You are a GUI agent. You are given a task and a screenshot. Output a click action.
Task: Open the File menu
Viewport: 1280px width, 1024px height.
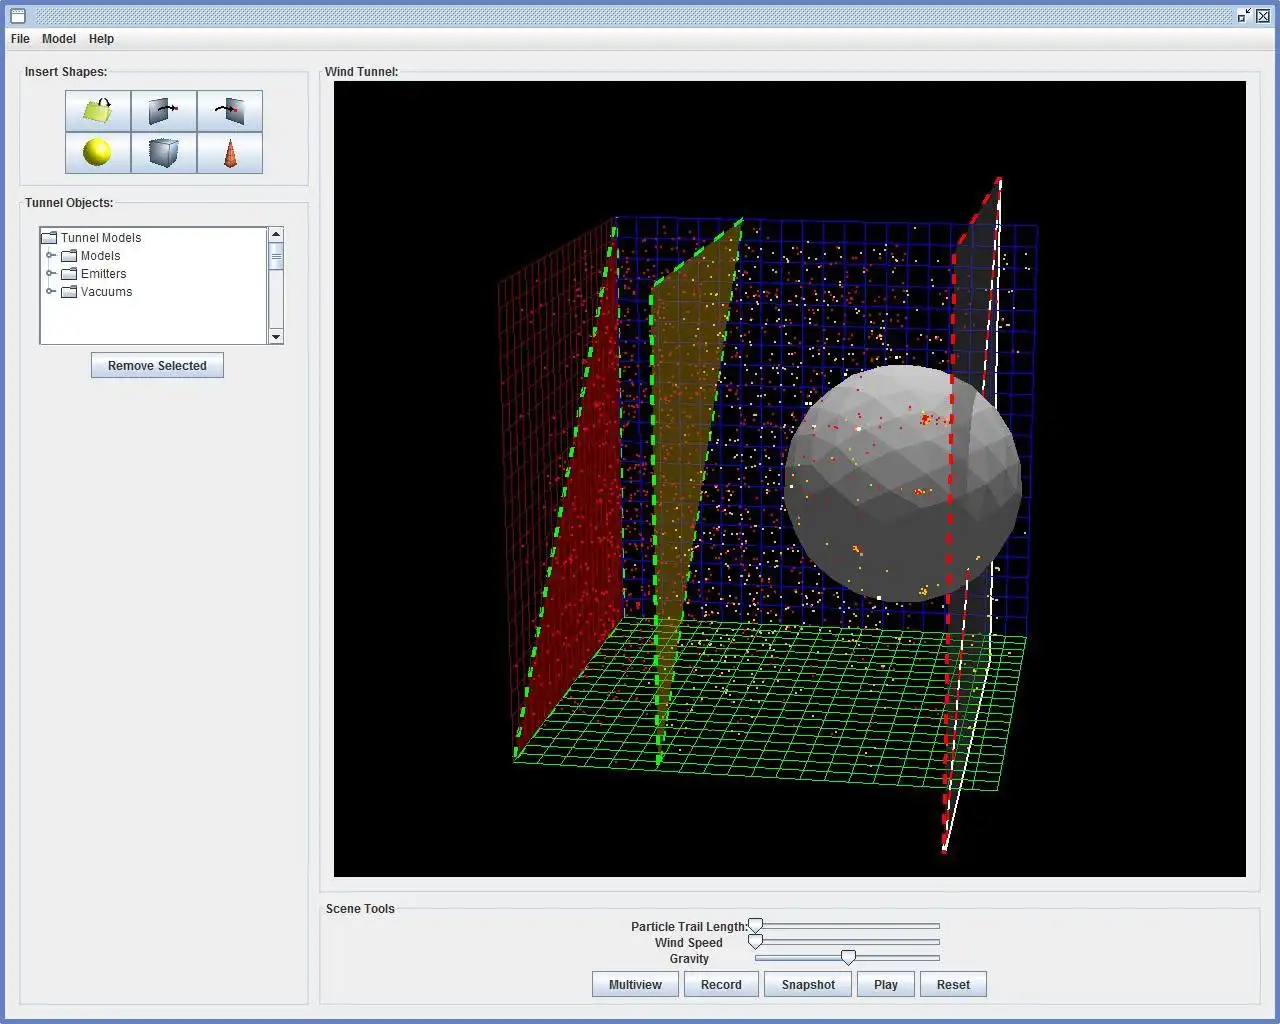[x=20, y=39]
